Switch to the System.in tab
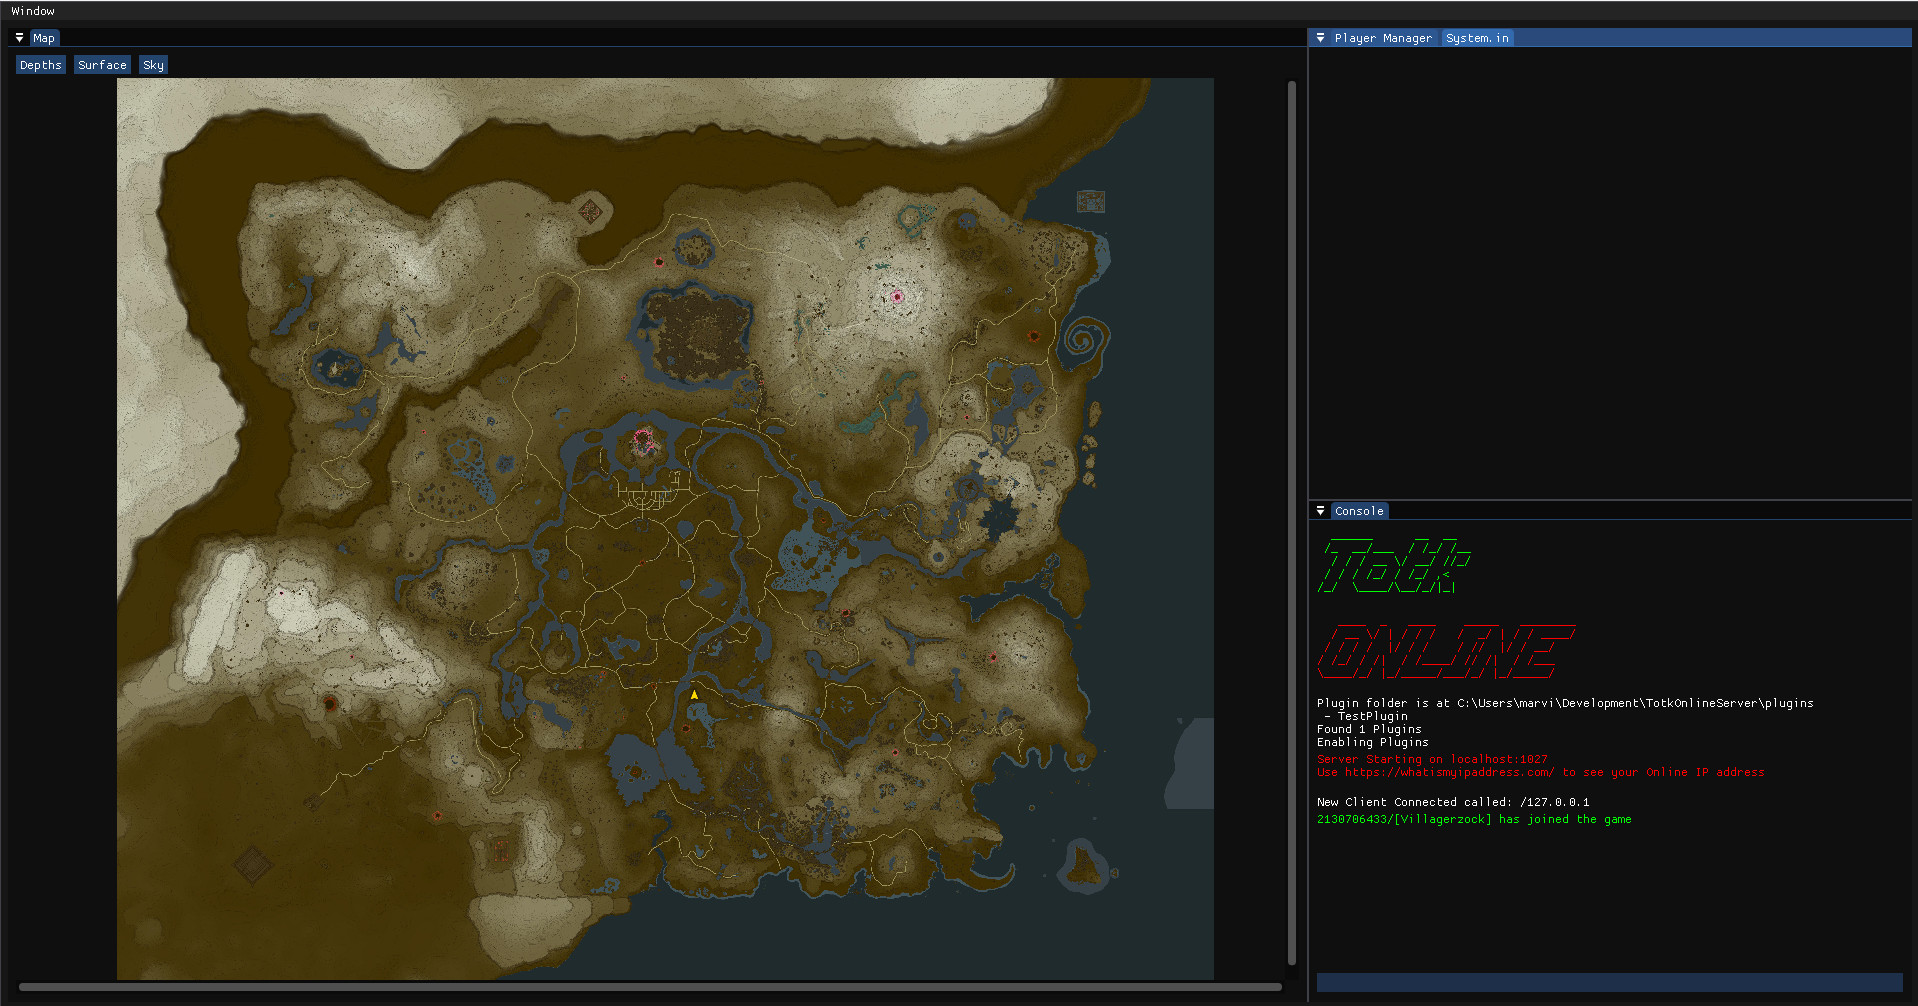The height and width of the screenshot is (1006, 1918). point(1477,37)
